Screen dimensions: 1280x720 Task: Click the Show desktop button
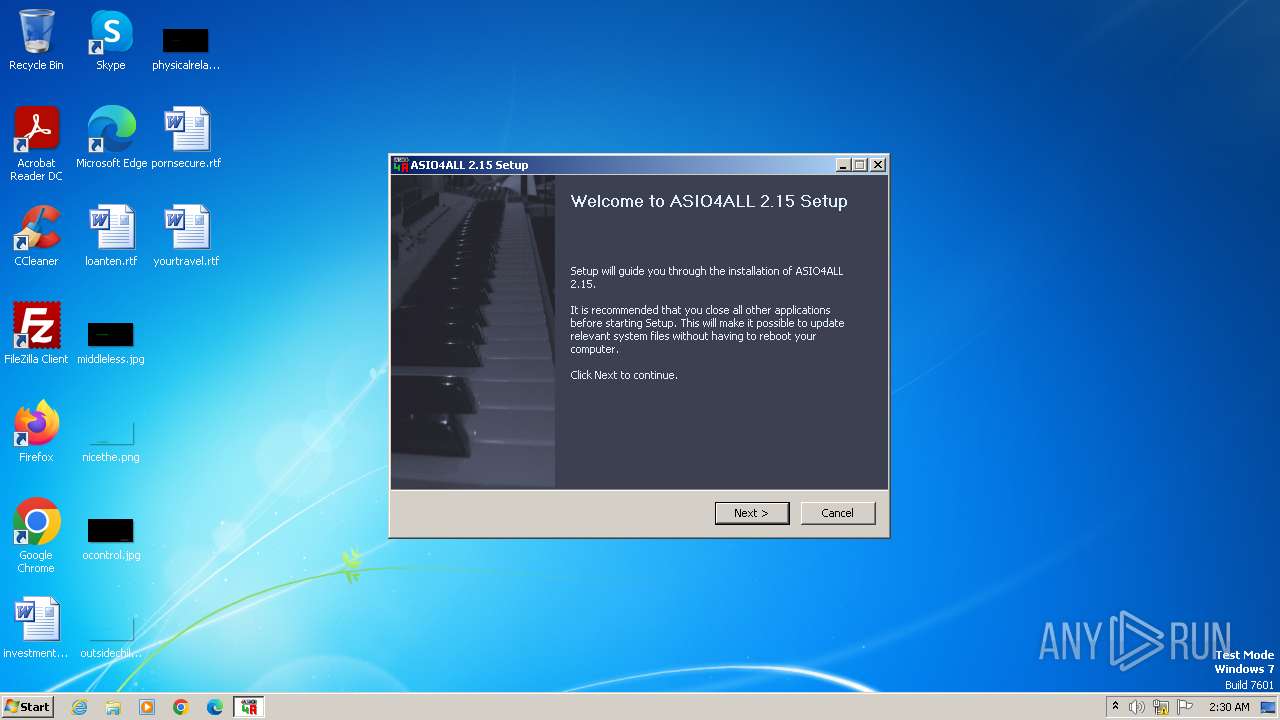click(x=1270, y=707)
